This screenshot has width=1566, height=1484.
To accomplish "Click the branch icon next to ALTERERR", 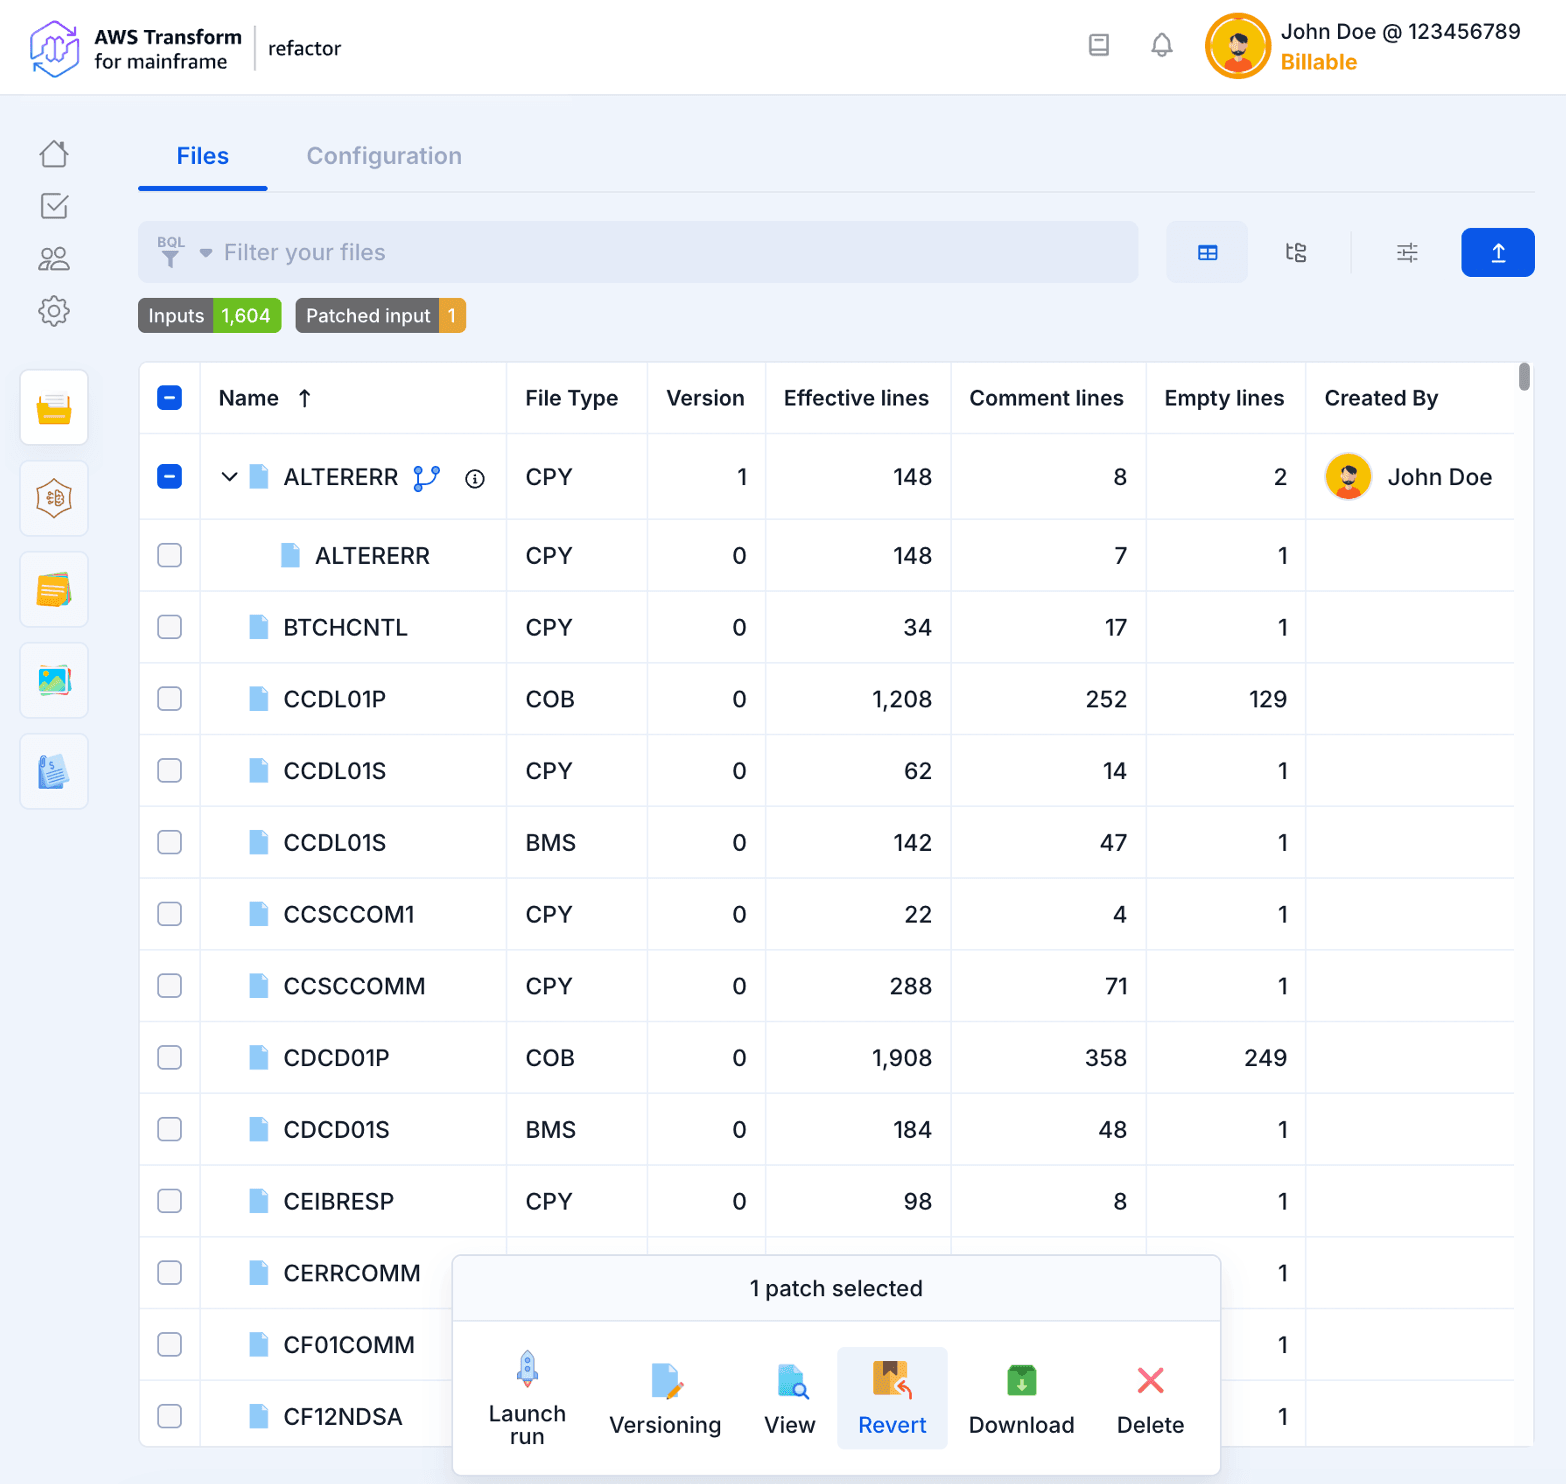I will [x=427, y=478].
